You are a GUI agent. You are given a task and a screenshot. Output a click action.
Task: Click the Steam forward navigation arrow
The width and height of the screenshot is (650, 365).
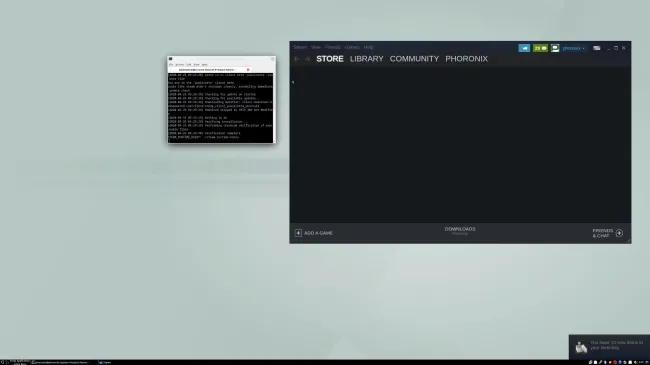pyautogui.click(x=308, y=59)
